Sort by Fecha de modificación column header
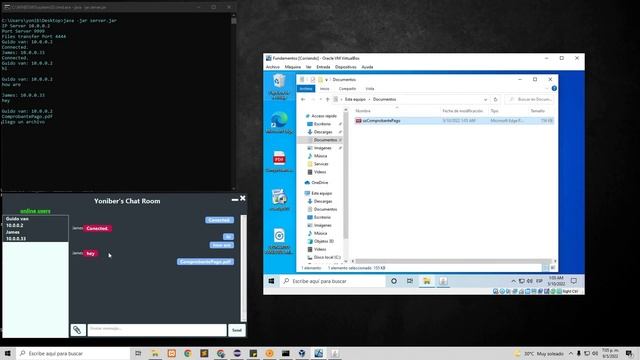 point(462,111)
